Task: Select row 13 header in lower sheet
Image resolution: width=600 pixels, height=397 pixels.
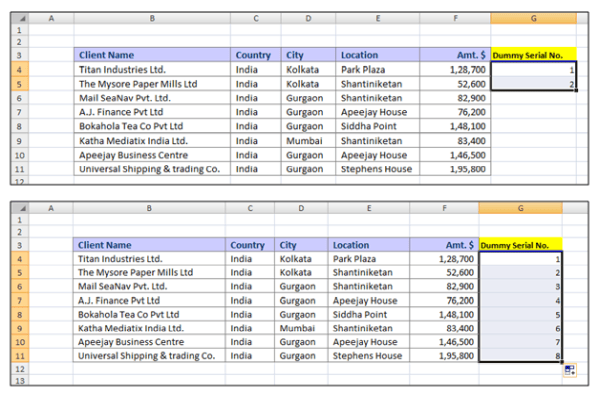Action: point(20,381)
